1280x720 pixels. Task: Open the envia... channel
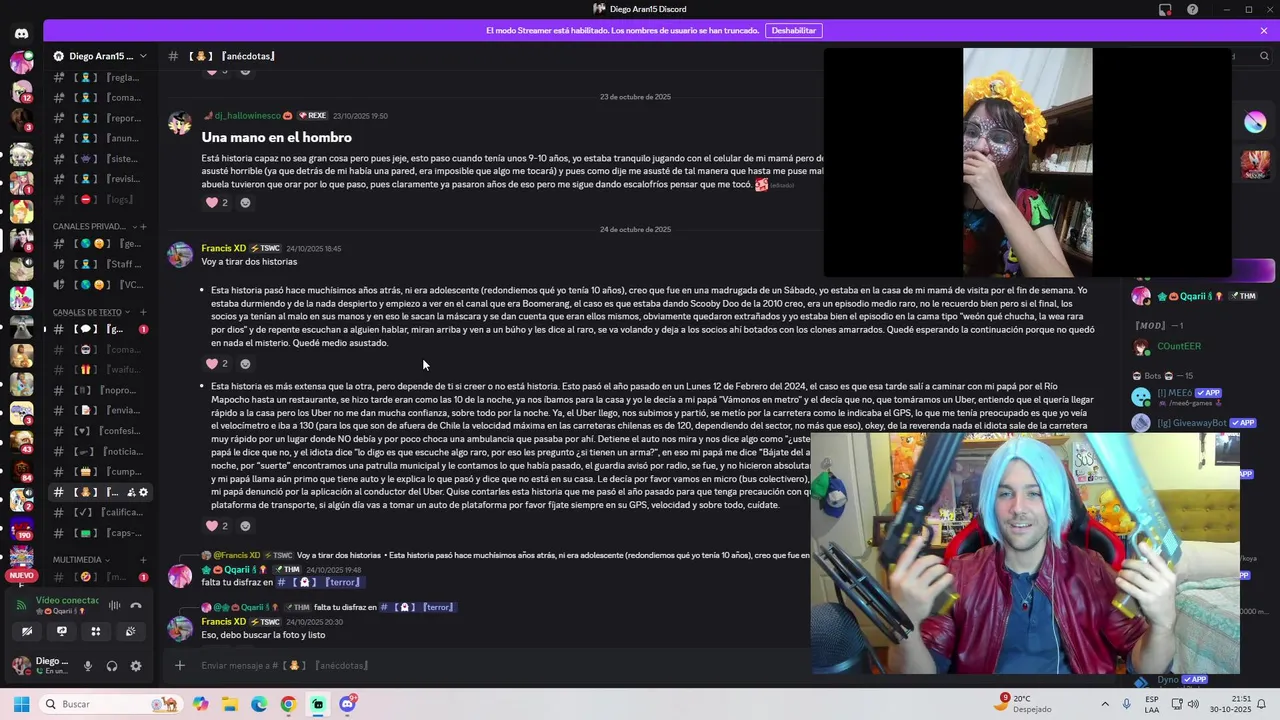tap(100, 410)
